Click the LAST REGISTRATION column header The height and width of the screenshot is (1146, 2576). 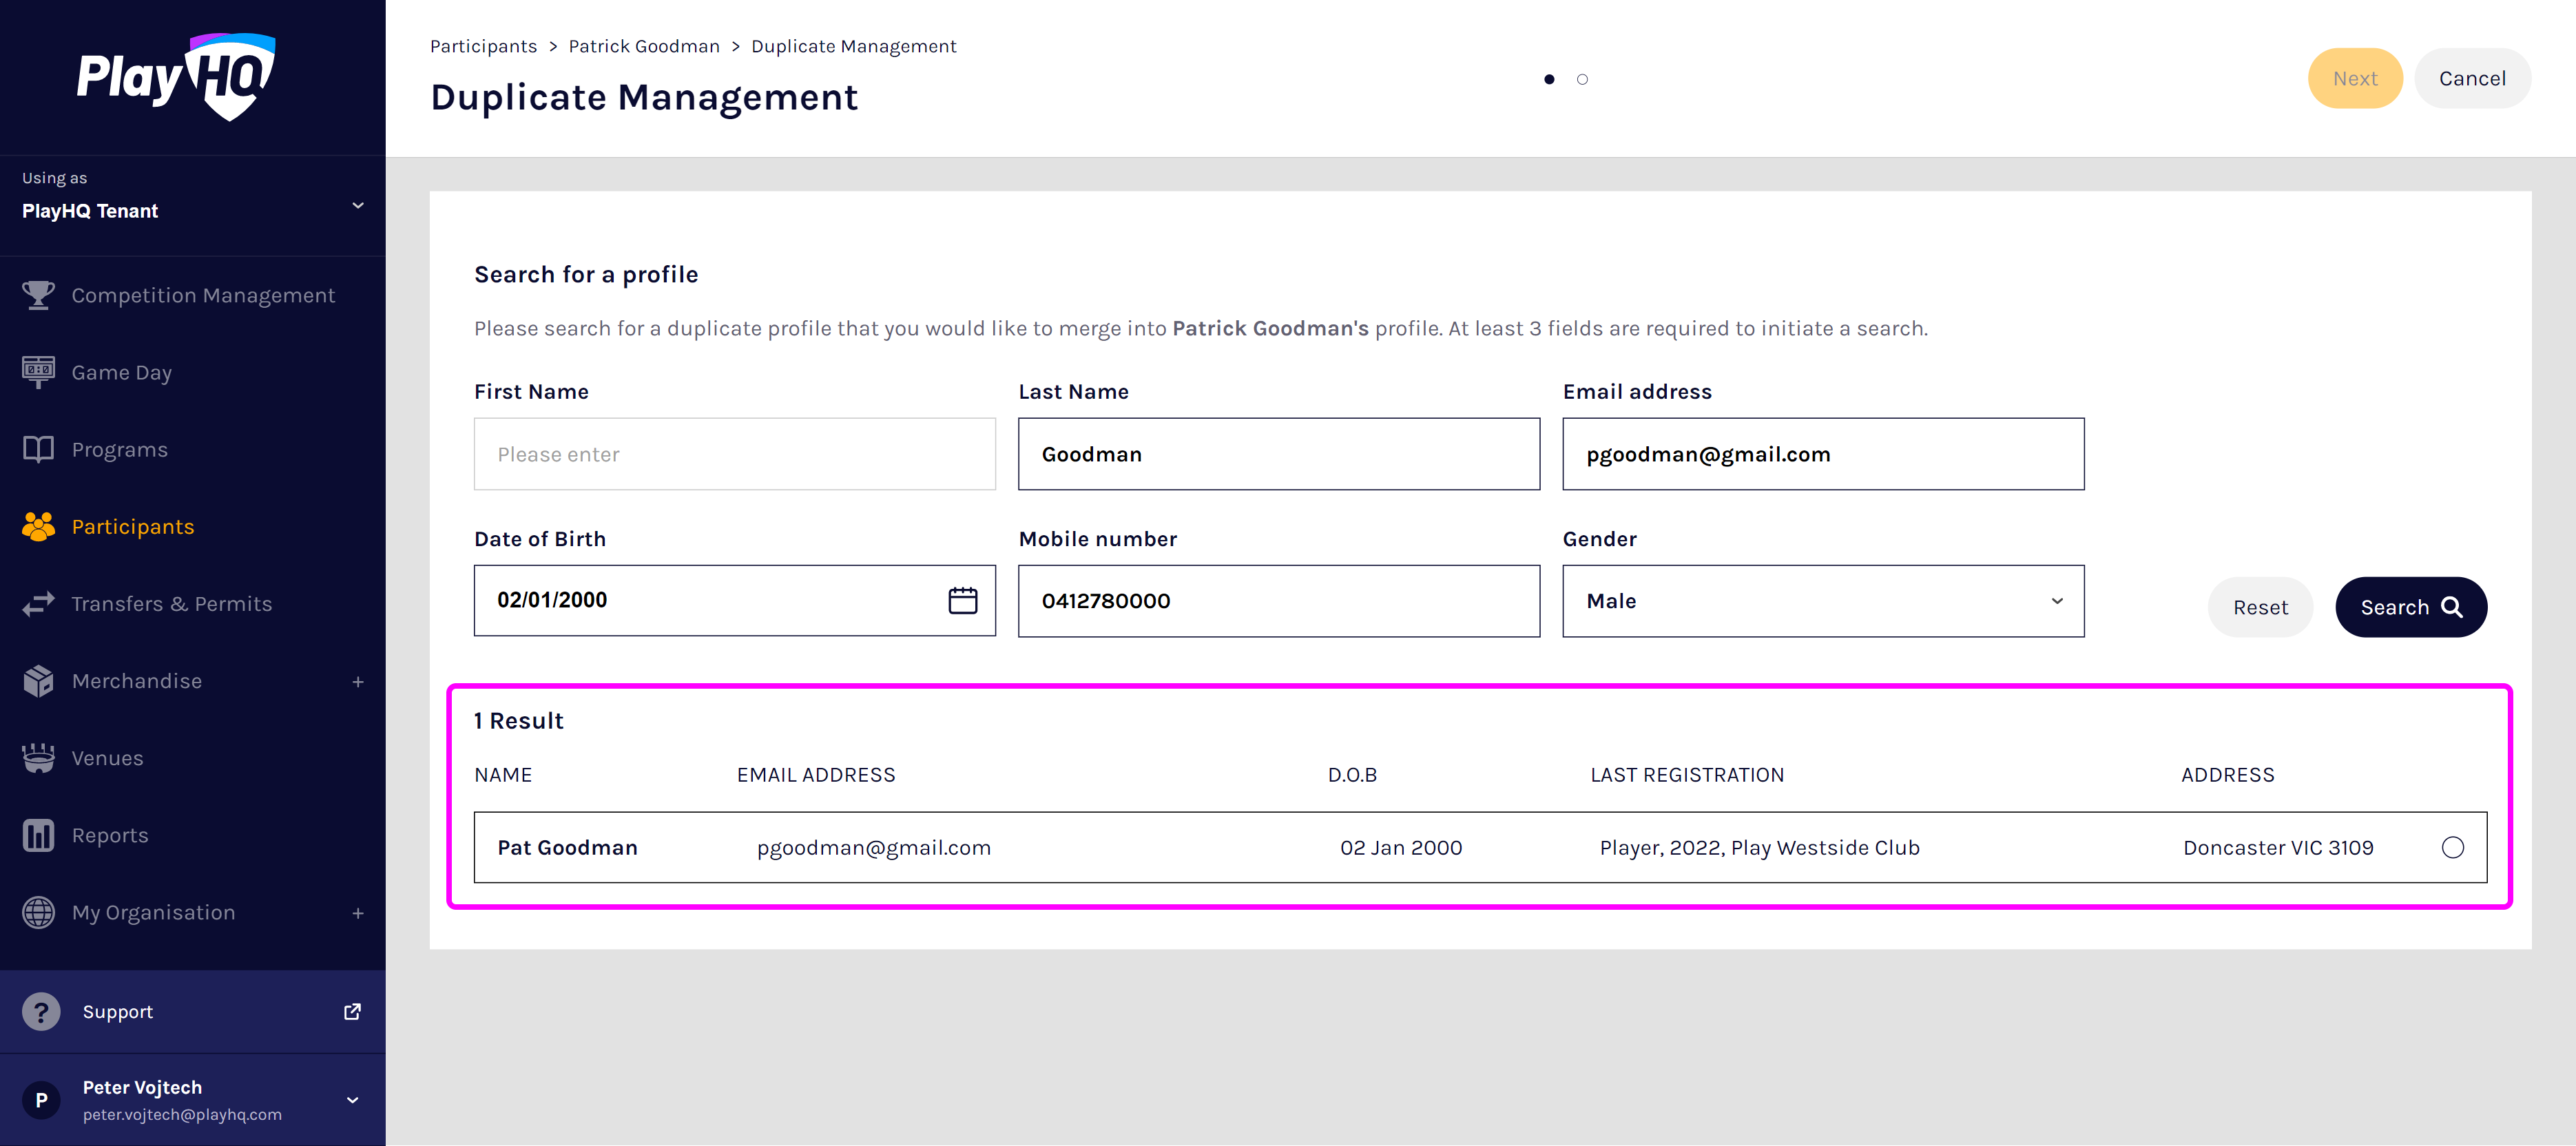1686,775
